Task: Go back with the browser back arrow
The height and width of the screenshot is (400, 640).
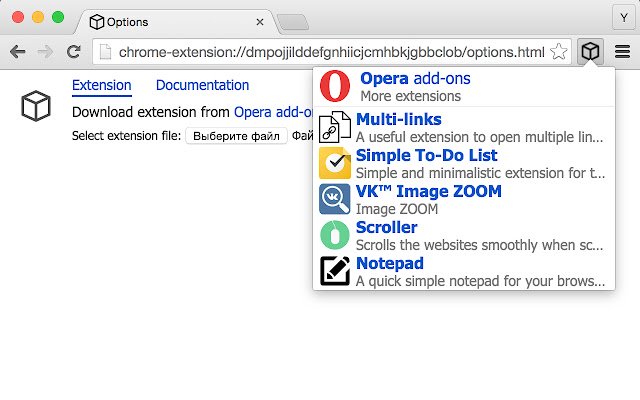Action: point(18,52)
